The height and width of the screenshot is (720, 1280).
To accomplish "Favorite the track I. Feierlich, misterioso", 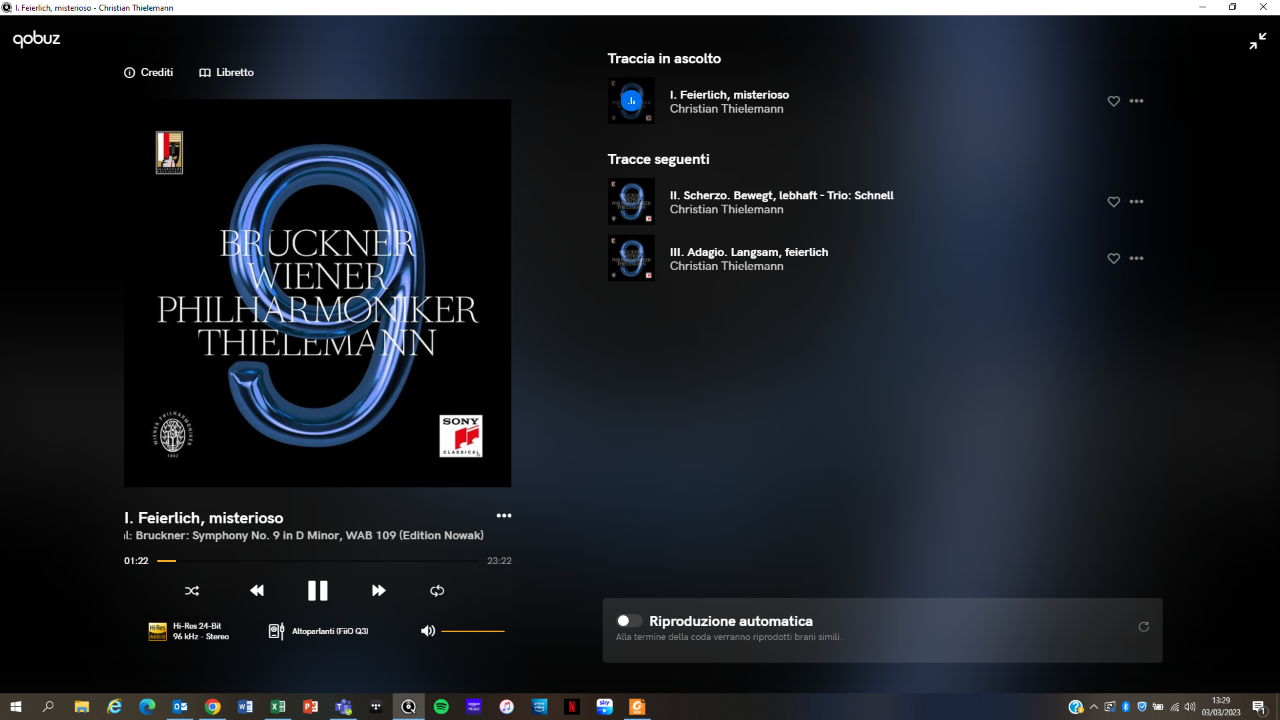I will pos(1113,101).
